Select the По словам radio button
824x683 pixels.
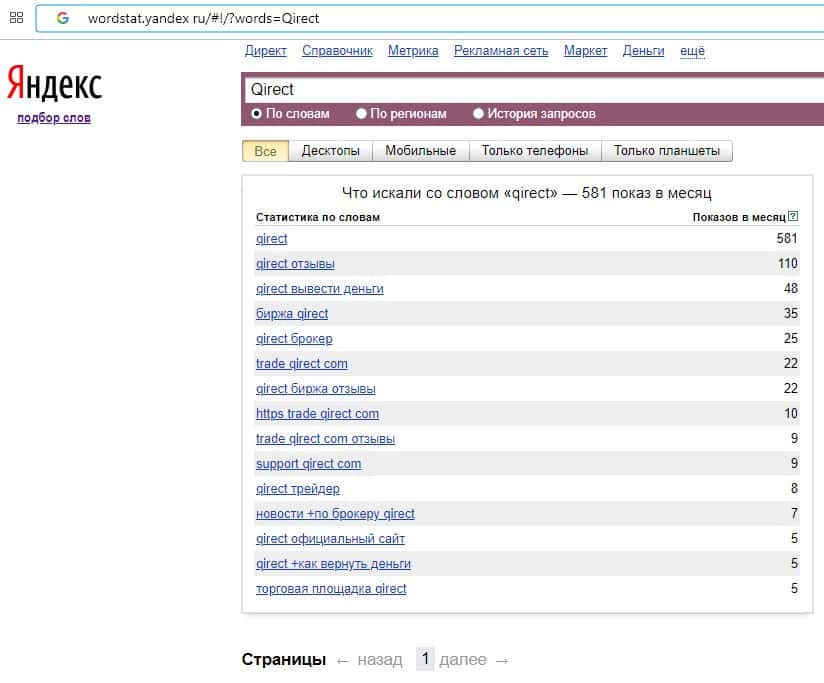coord(257,114)
